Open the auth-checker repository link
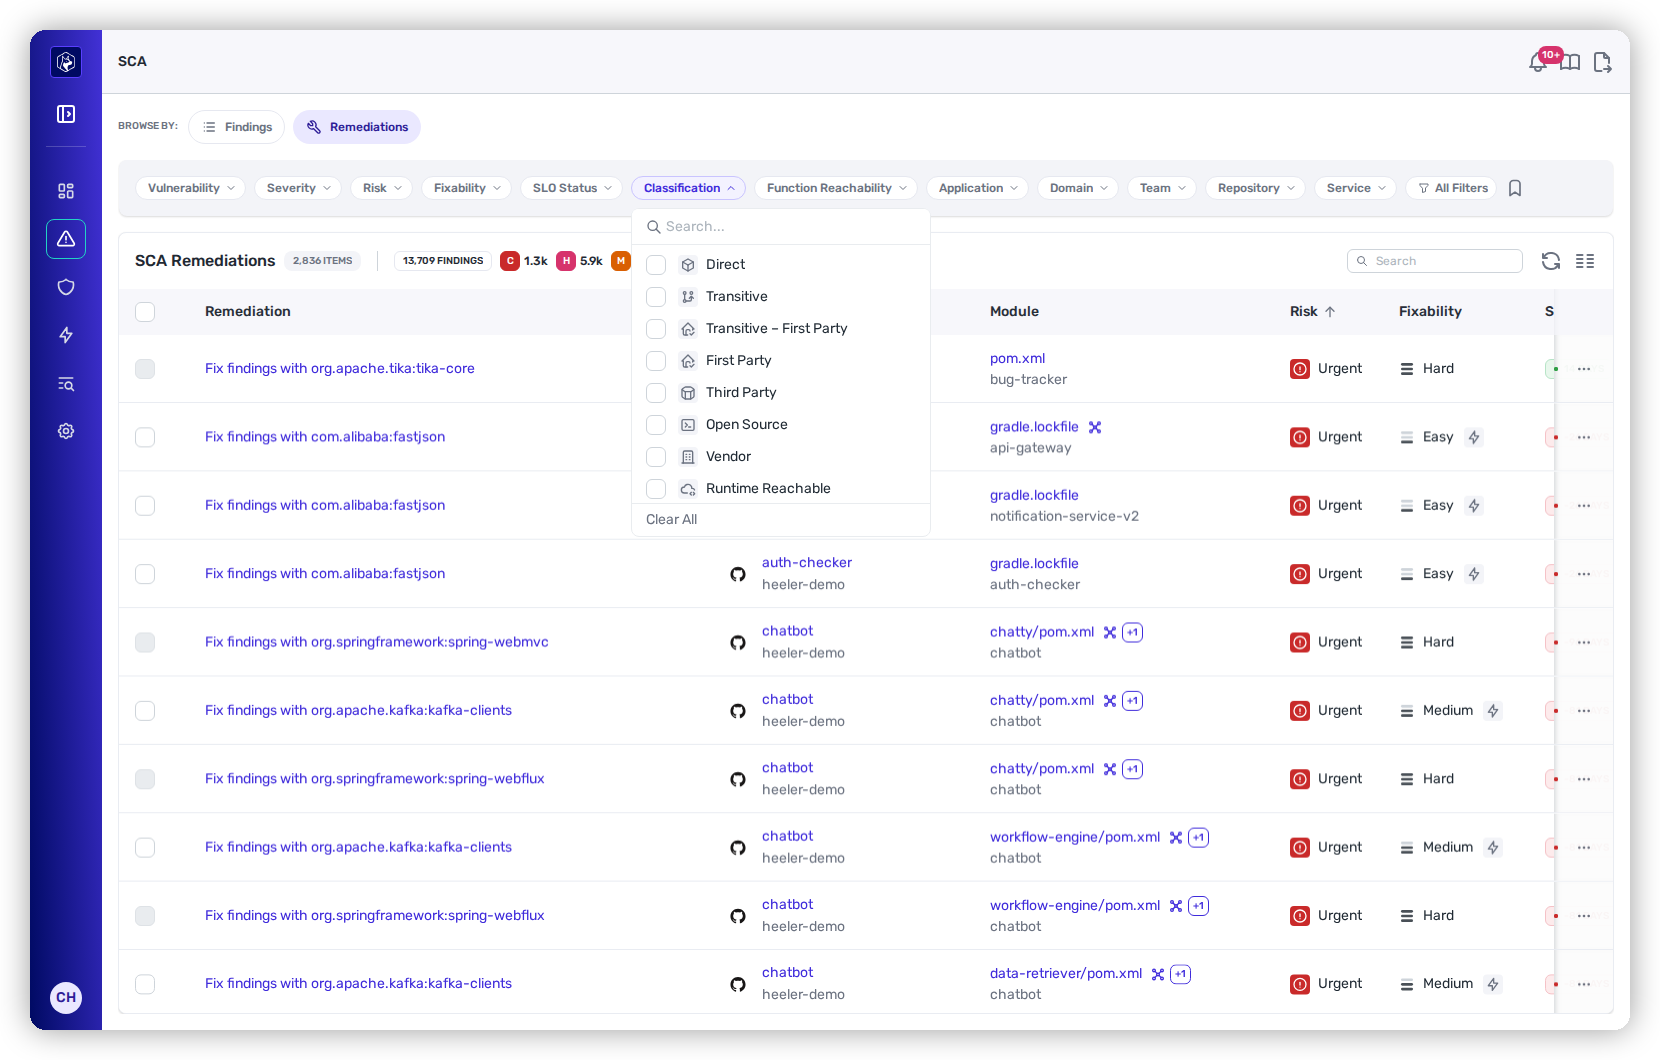This screenshot has width=1660, height=1060. point(807,563)
